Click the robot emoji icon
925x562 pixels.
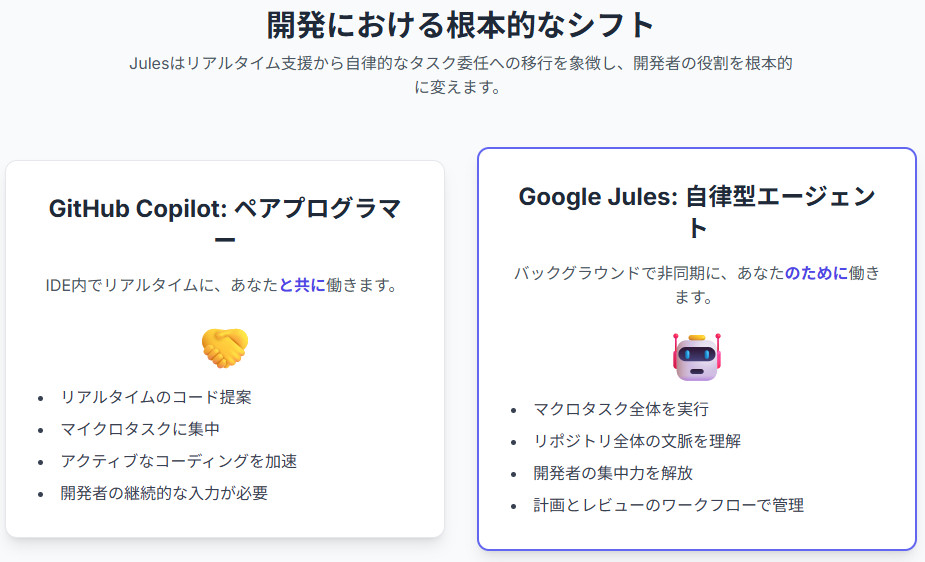coord(697,357)
